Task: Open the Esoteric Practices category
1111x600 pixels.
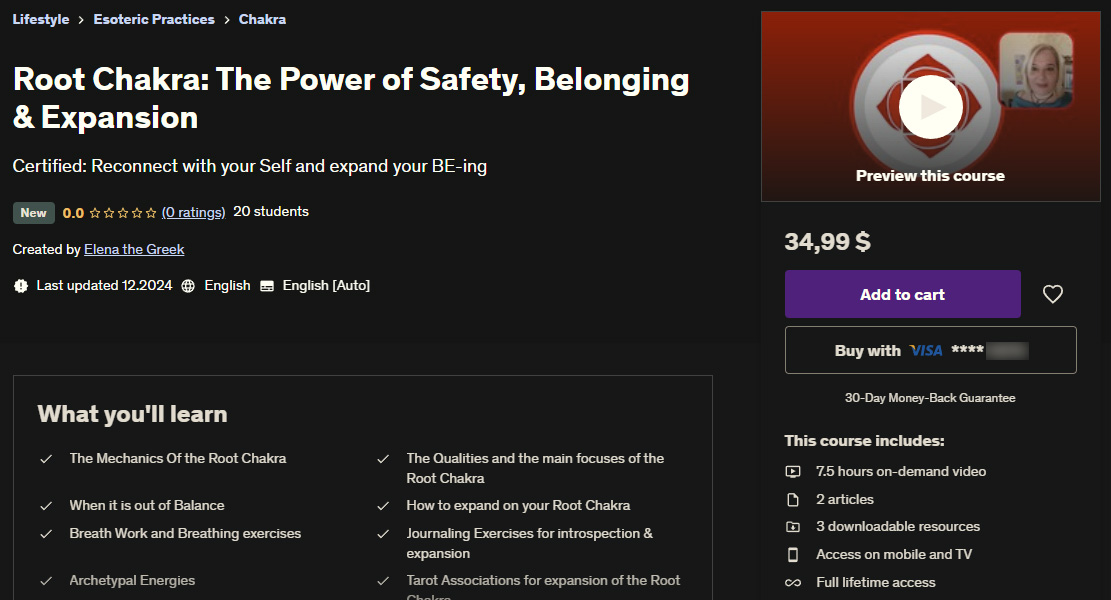Action: coord(153,19)
